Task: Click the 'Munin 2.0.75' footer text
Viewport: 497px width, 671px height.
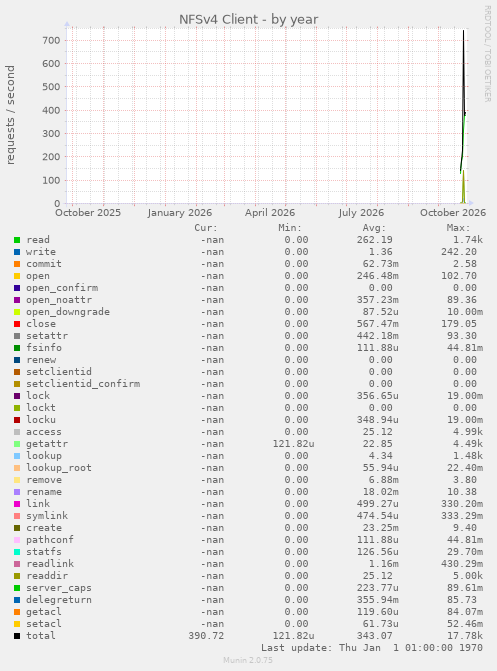Action: pyautogui.click(x=248, y=660)
